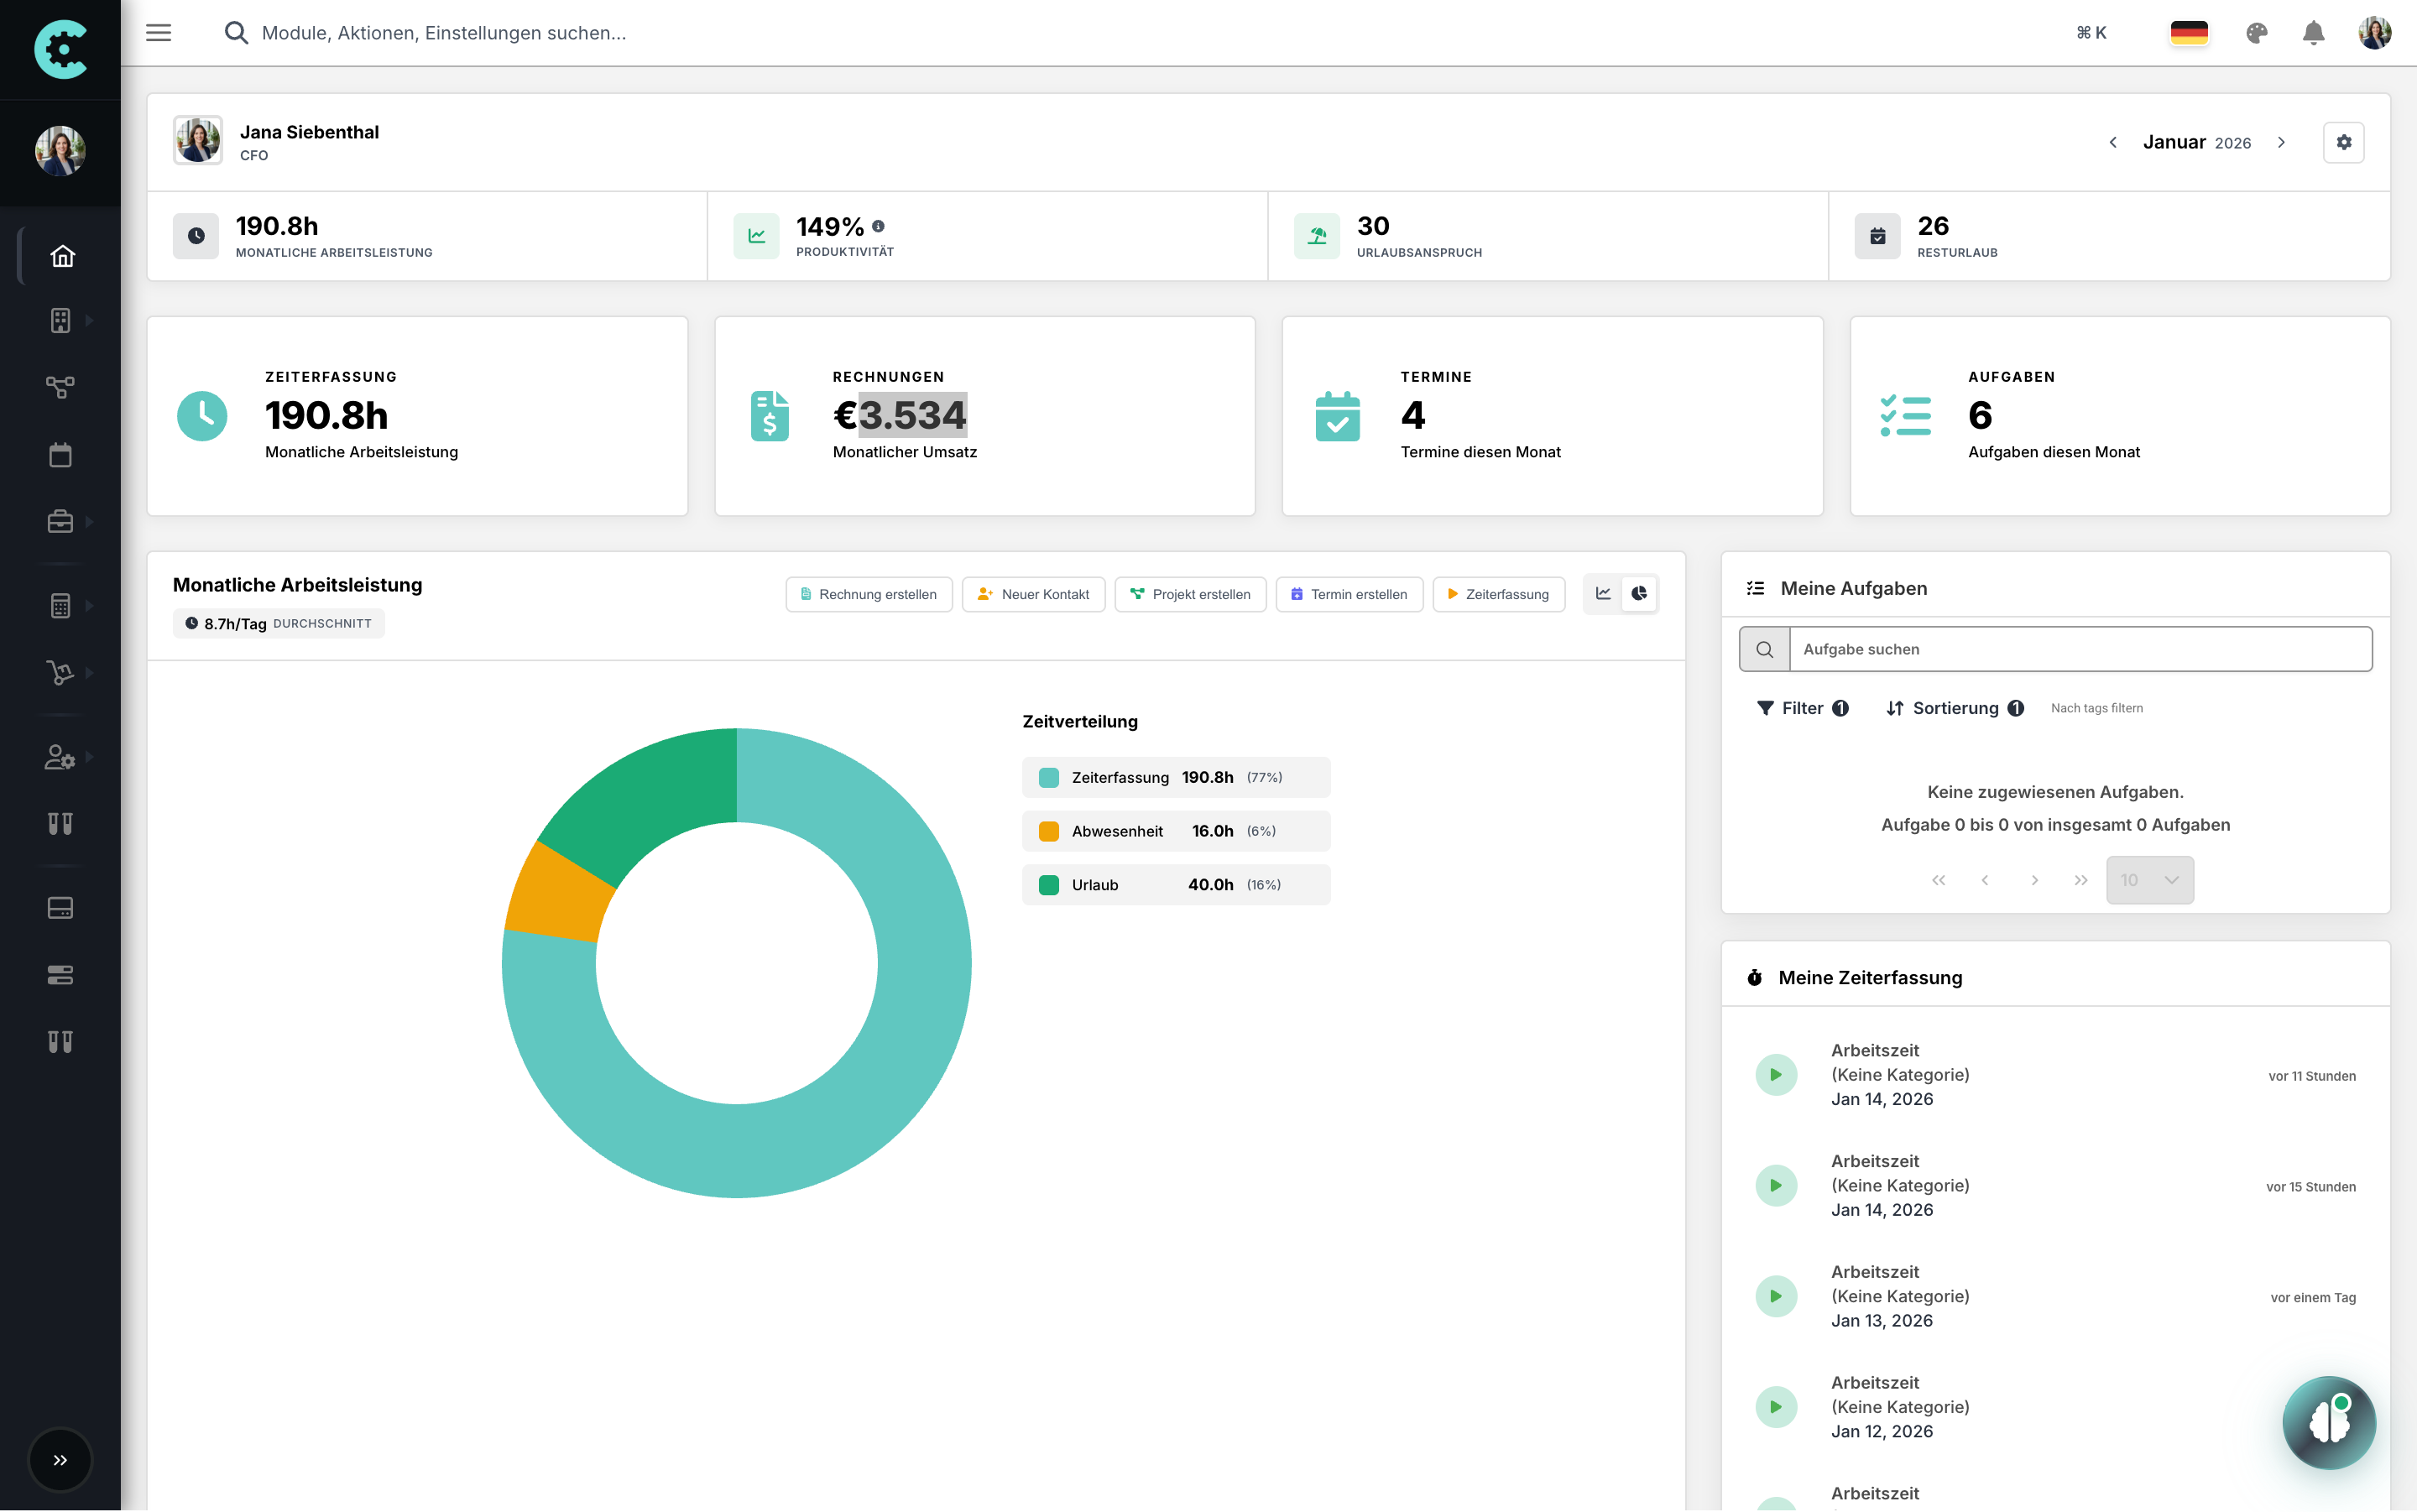The height and width of the screenshot is (1512, 2417).
Task: Open the global search with the magnifier icon
Action: point(237,32)
